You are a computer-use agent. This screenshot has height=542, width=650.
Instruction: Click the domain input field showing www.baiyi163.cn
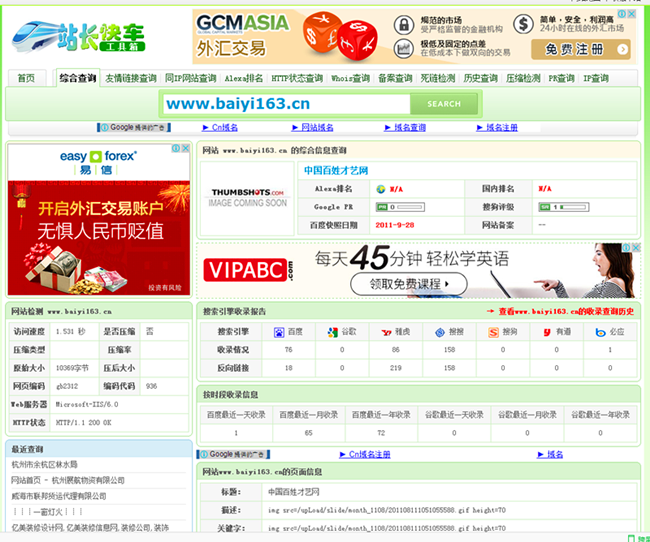click(x=285, y=103)
